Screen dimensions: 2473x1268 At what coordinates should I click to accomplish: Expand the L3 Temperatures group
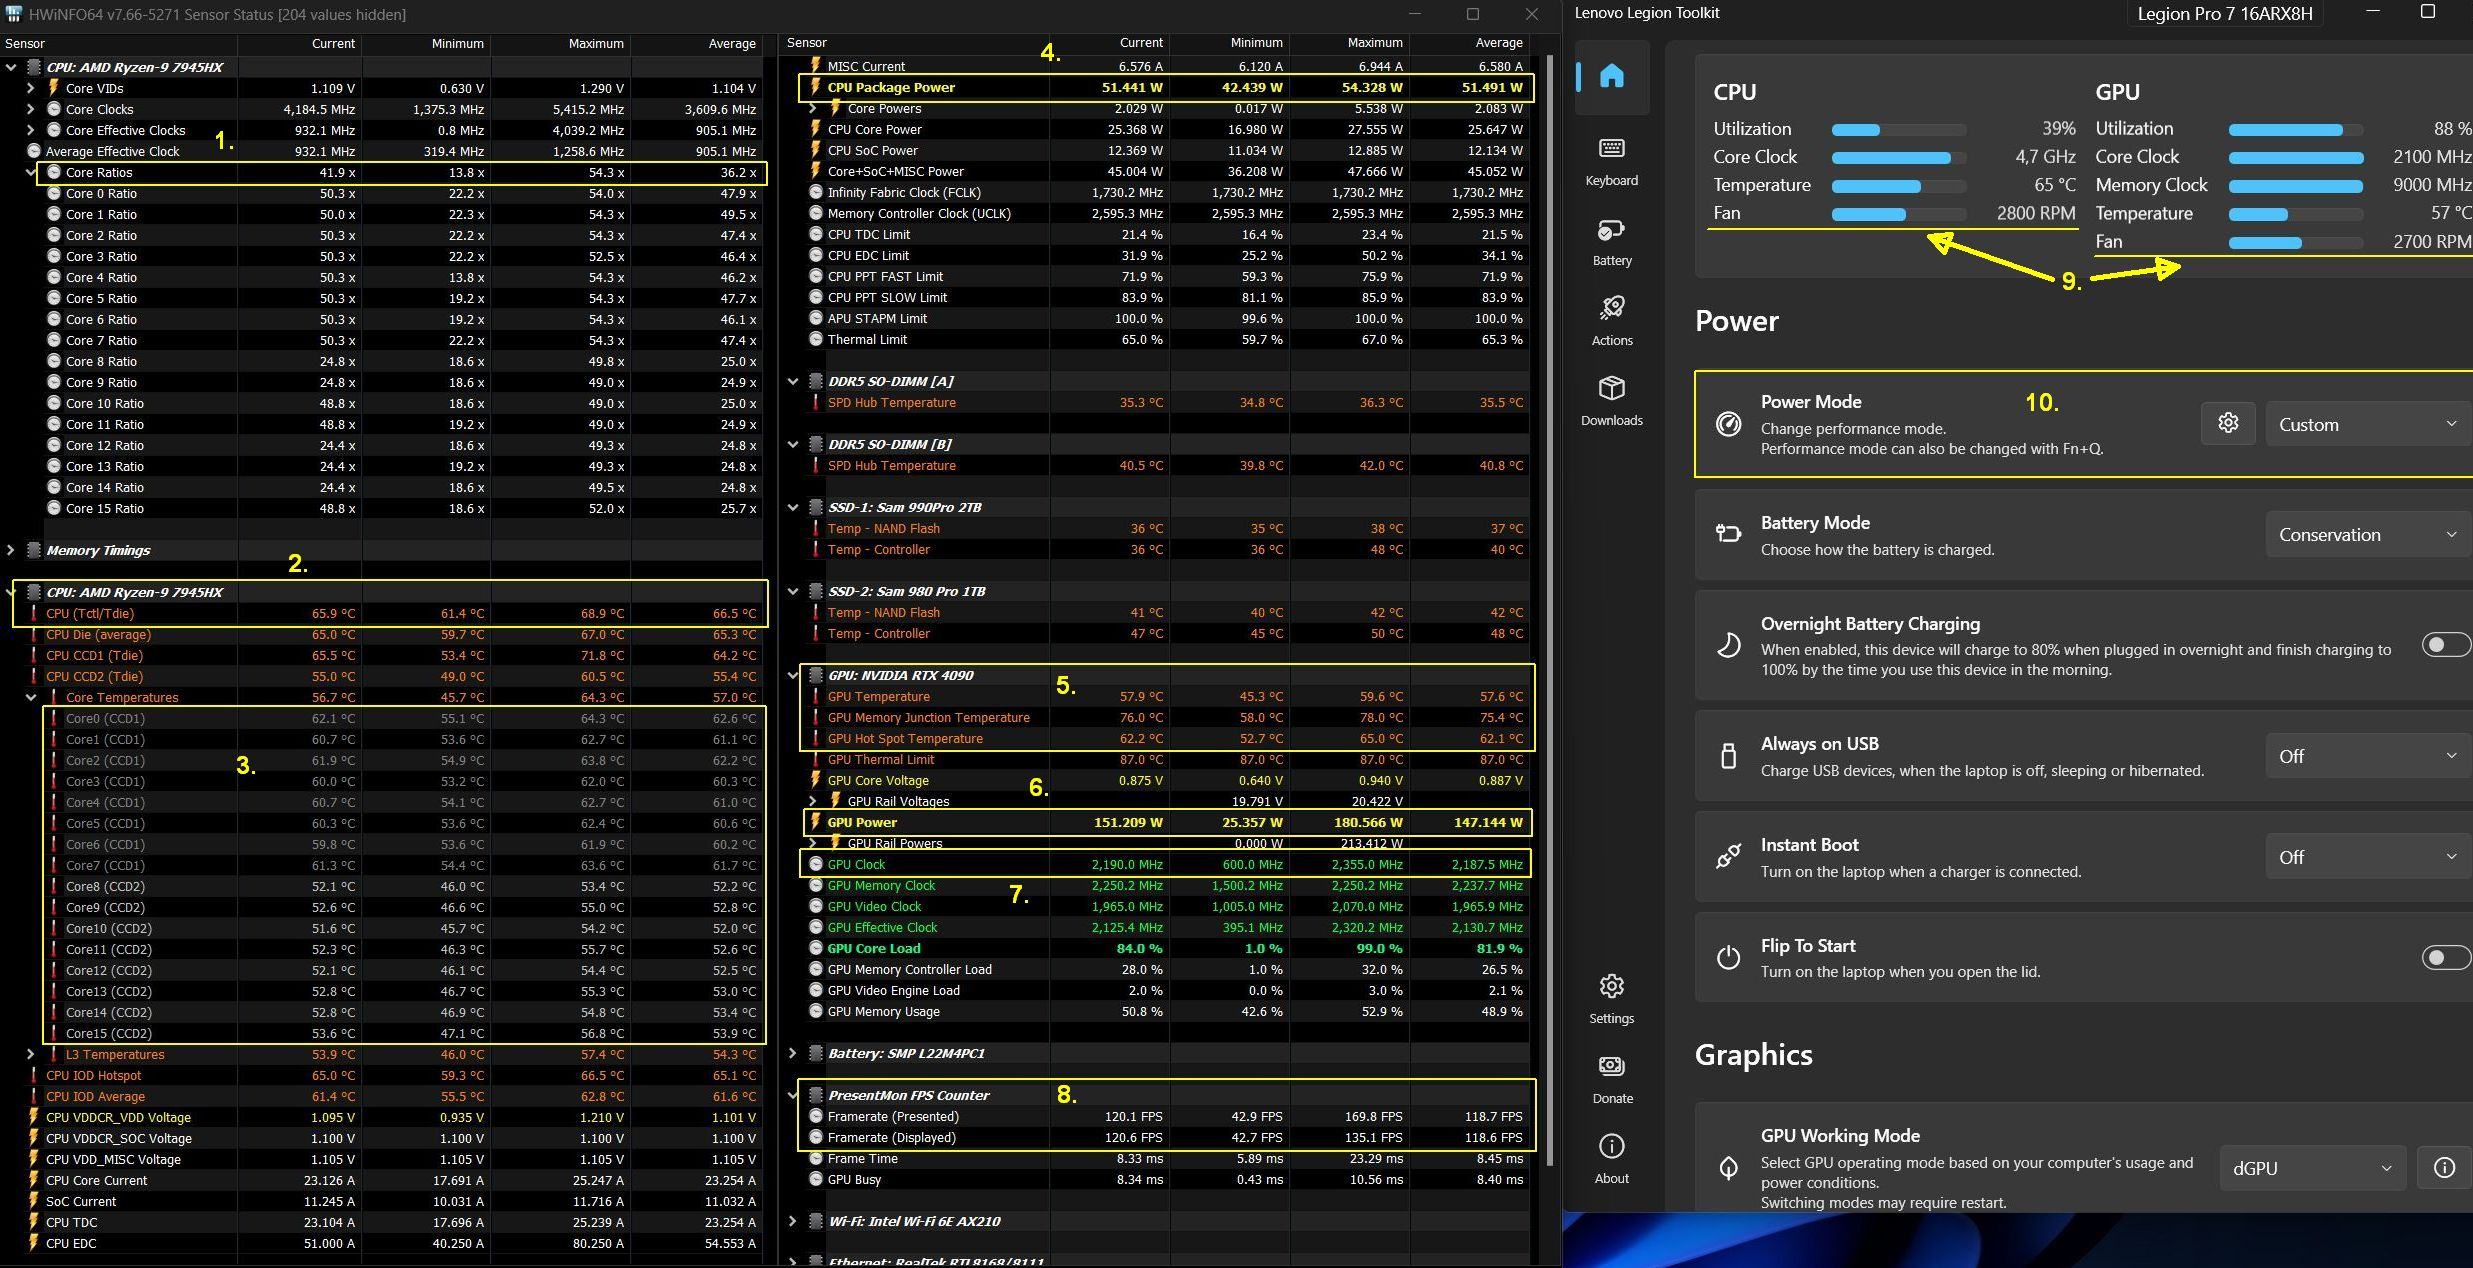30,1054
